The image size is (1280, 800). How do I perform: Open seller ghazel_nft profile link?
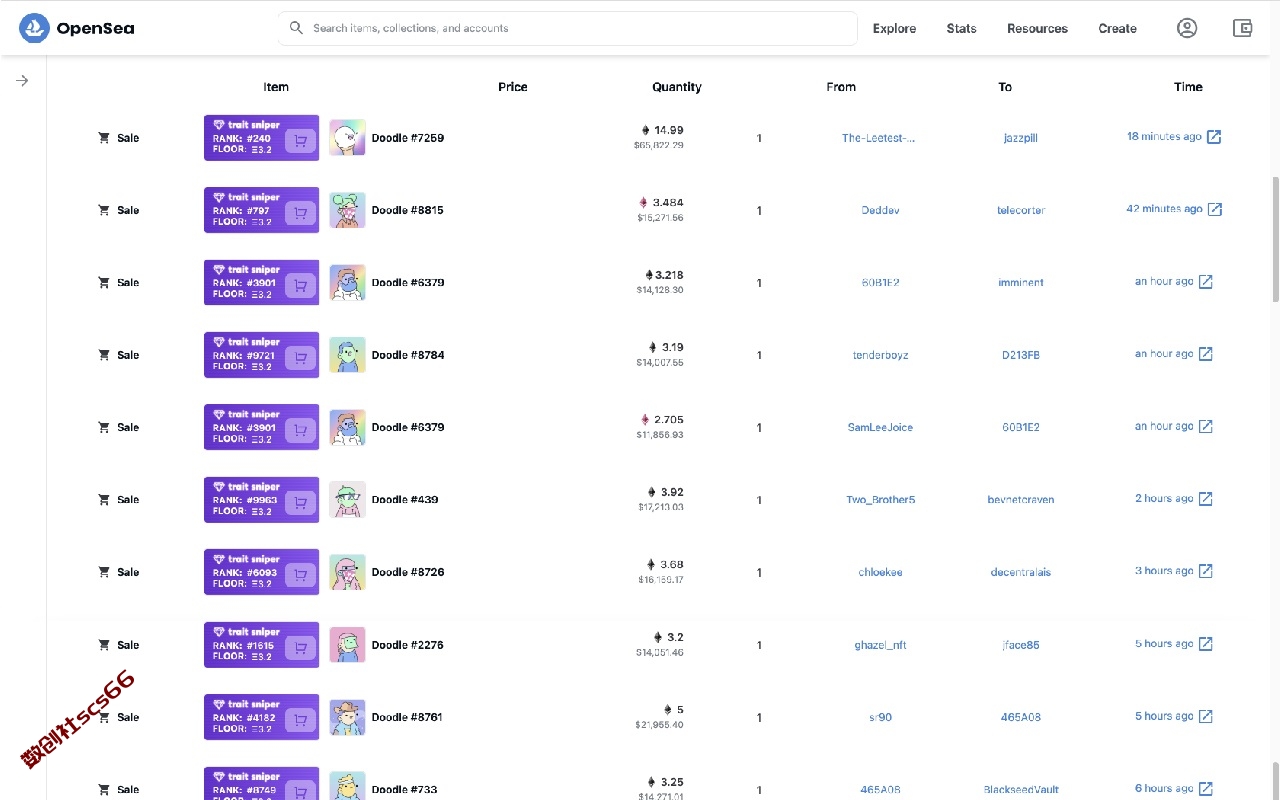pos(880,645)
